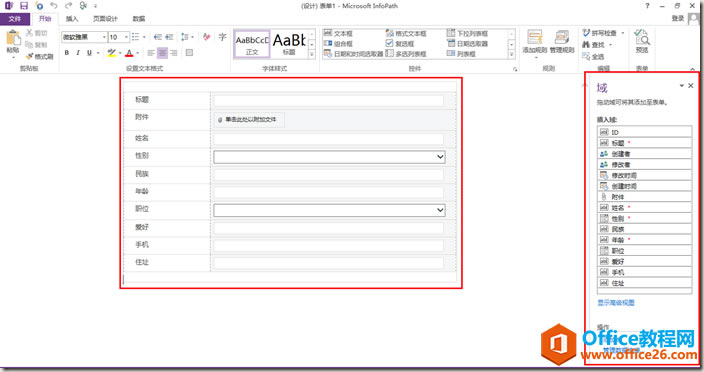Insert a 列表框 list box control
704x372 pixels.
click(461, 54)
